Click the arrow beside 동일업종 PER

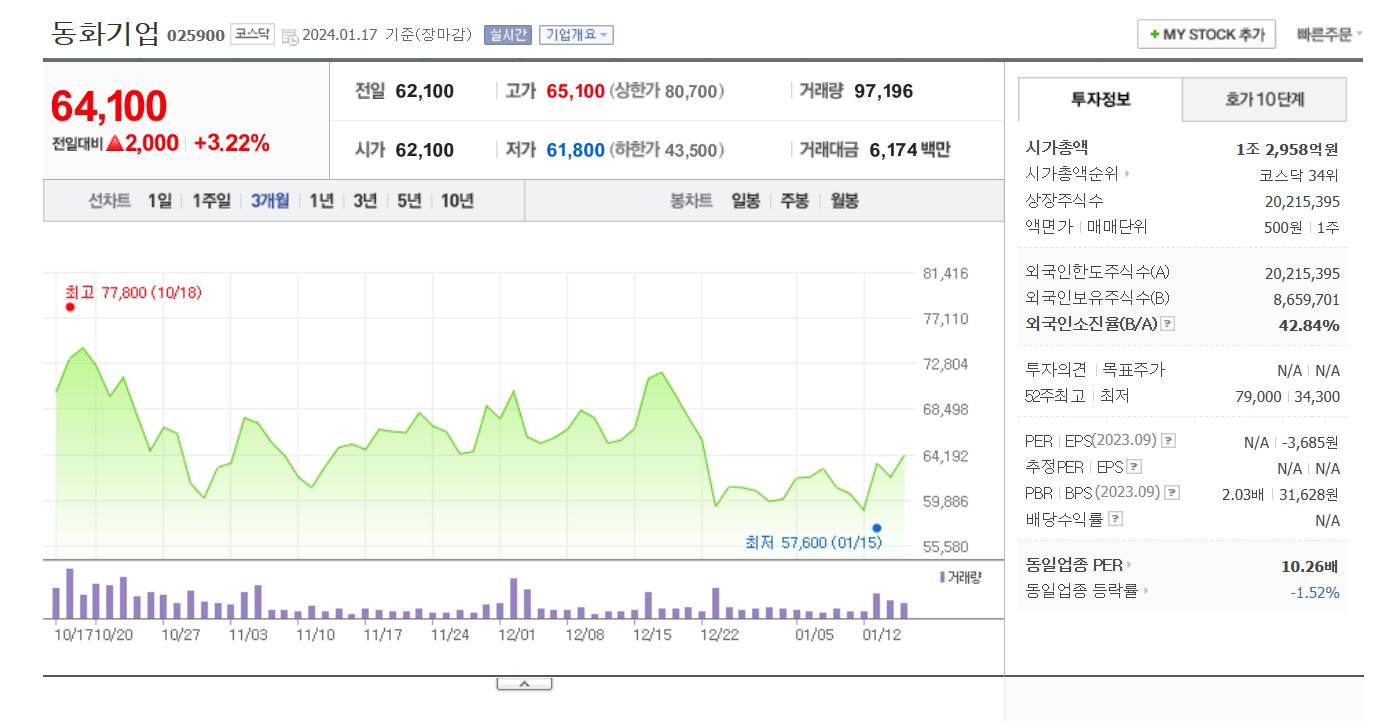pyautogui.click(x=1129, y=565)
